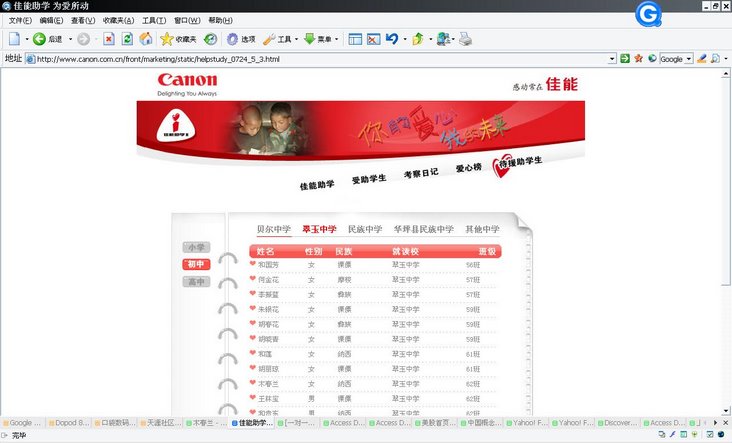Switch to the 贝尔中学 school tab
Screen dimensions: 732x443
click(273, 229)
